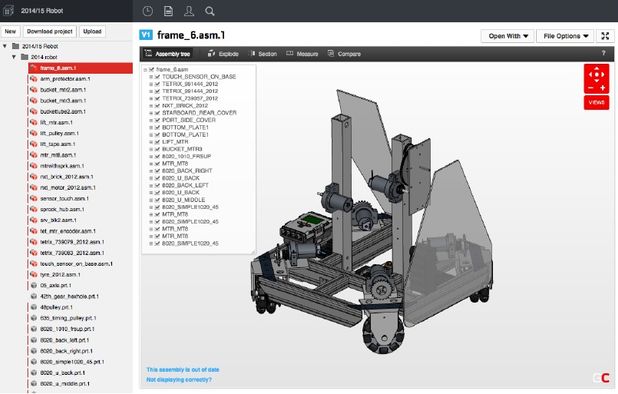Viewport: 618px width, 394px height.
Task: Select the Explode tool
Action: 223,54
